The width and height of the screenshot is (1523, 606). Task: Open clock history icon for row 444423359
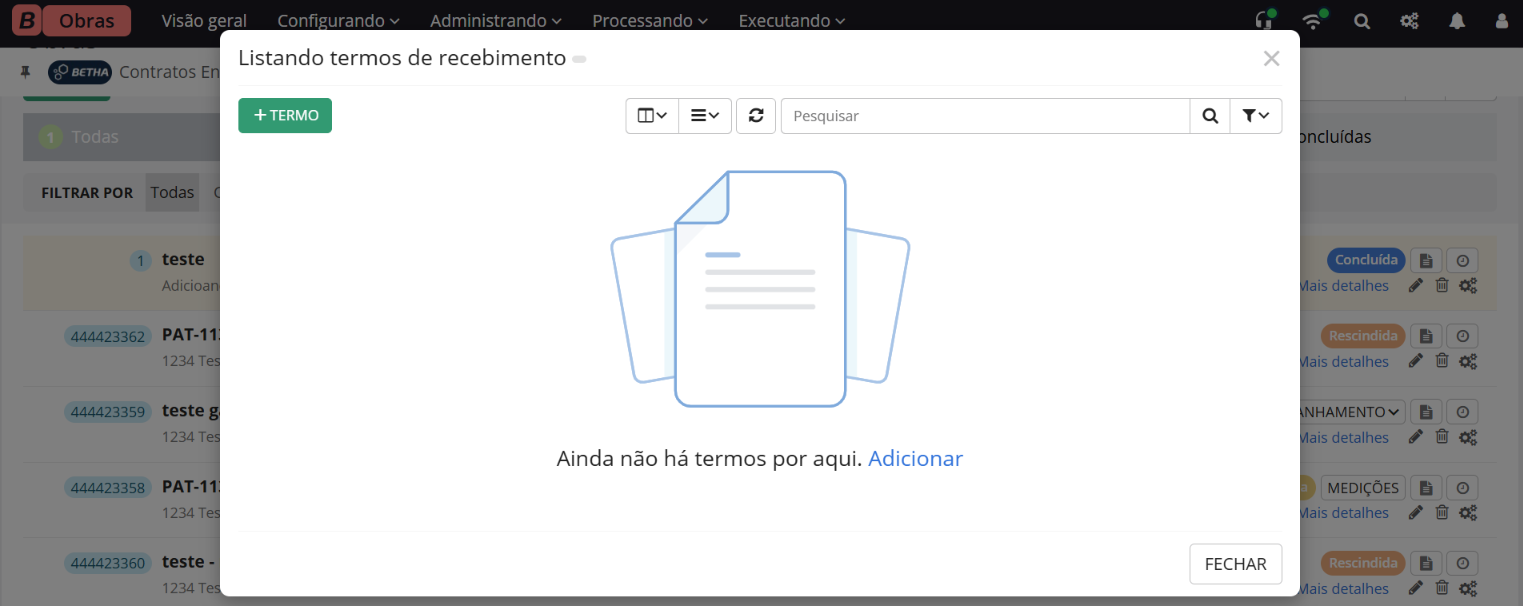1463,412
